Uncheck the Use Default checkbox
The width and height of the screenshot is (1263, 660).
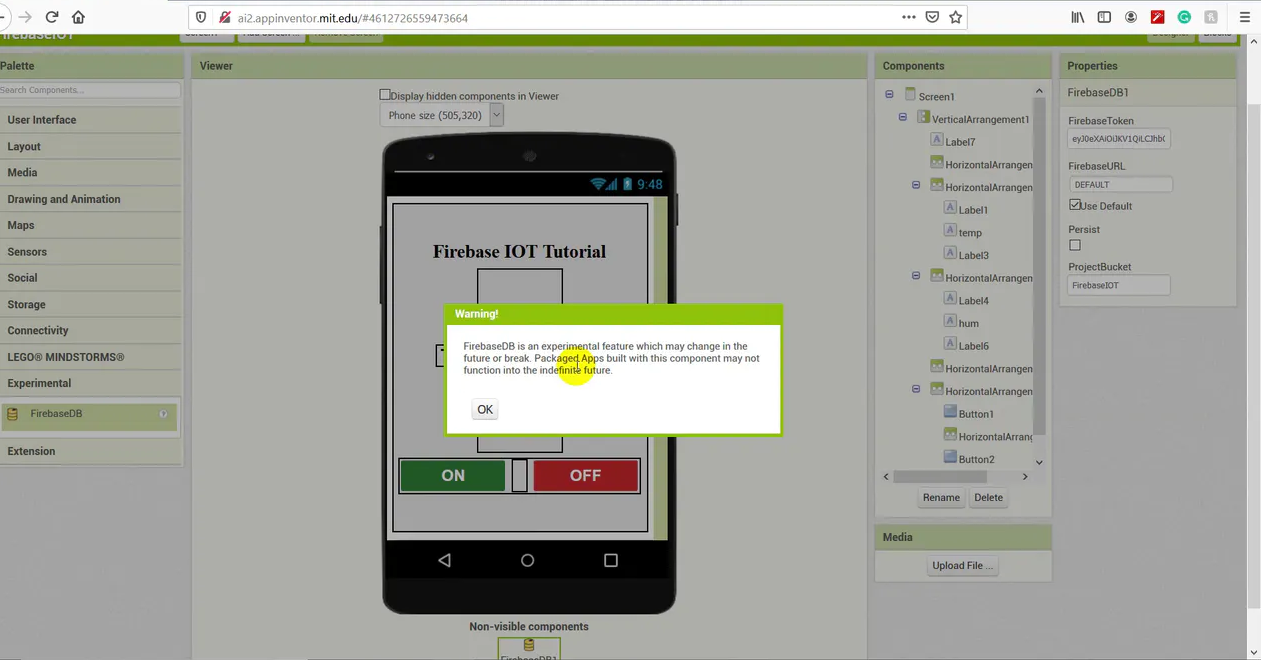pyautogui.click(x=1075, y=205)
